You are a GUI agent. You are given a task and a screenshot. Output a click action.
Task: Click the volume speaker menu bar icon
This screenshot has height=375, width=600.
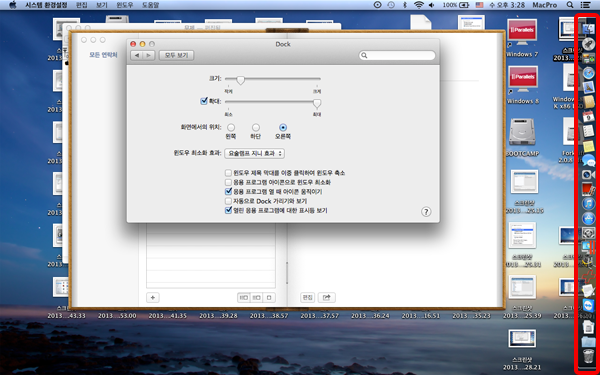(432, 5)
